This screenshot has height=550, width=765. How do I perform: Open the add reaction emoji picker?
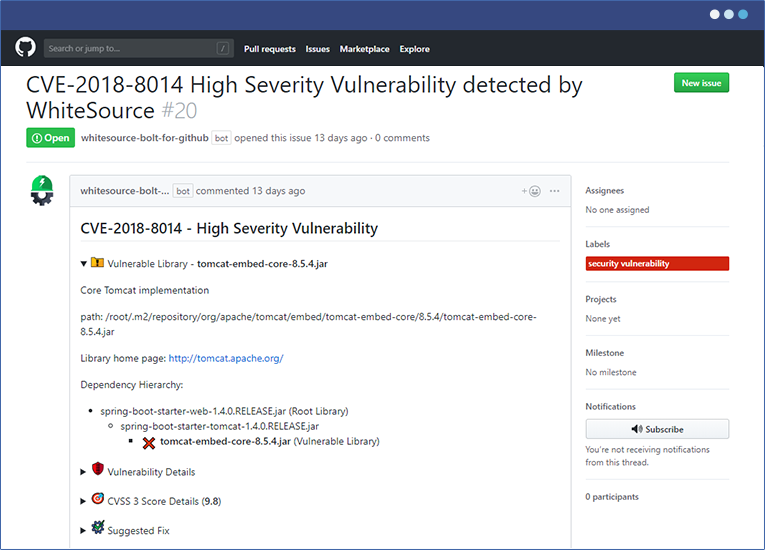[x=530, y=191]
